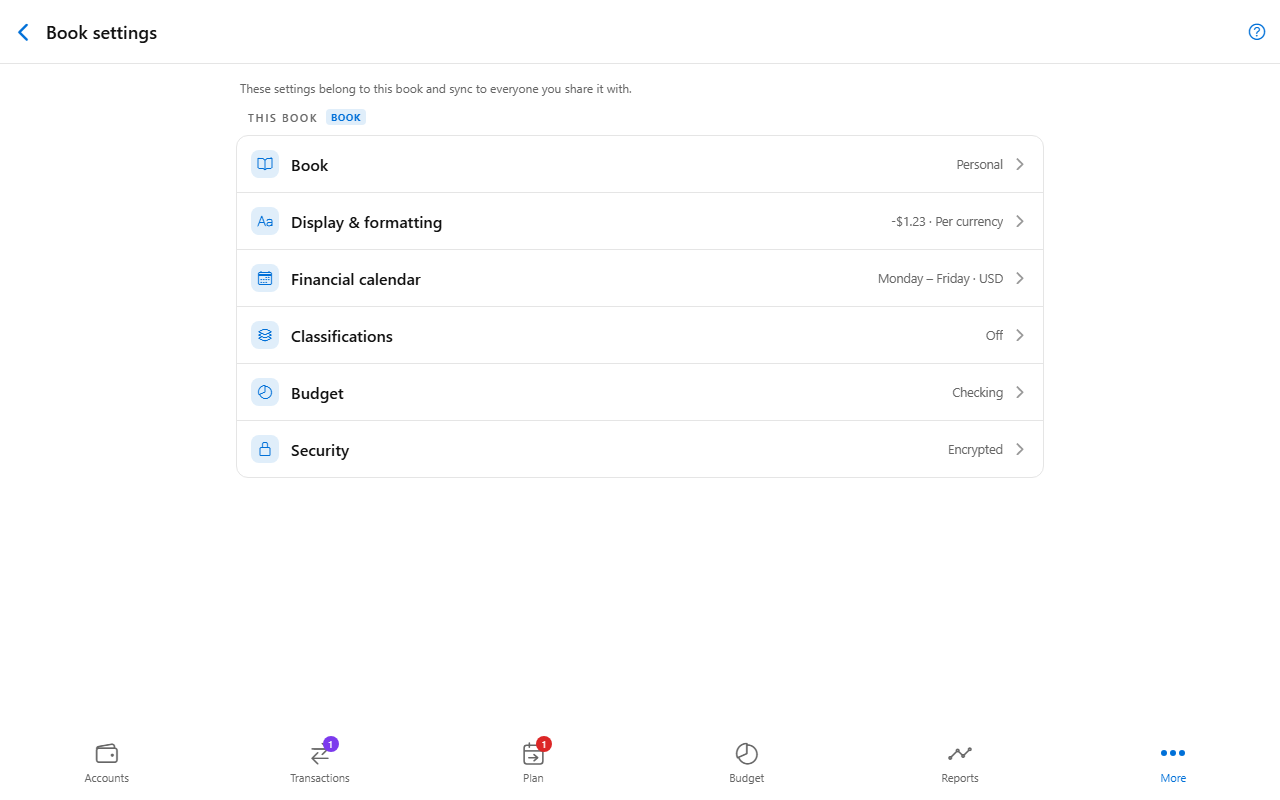1280x800 pixels.
Task: Expand the Budget row chevron
Action: point(1020,392)
